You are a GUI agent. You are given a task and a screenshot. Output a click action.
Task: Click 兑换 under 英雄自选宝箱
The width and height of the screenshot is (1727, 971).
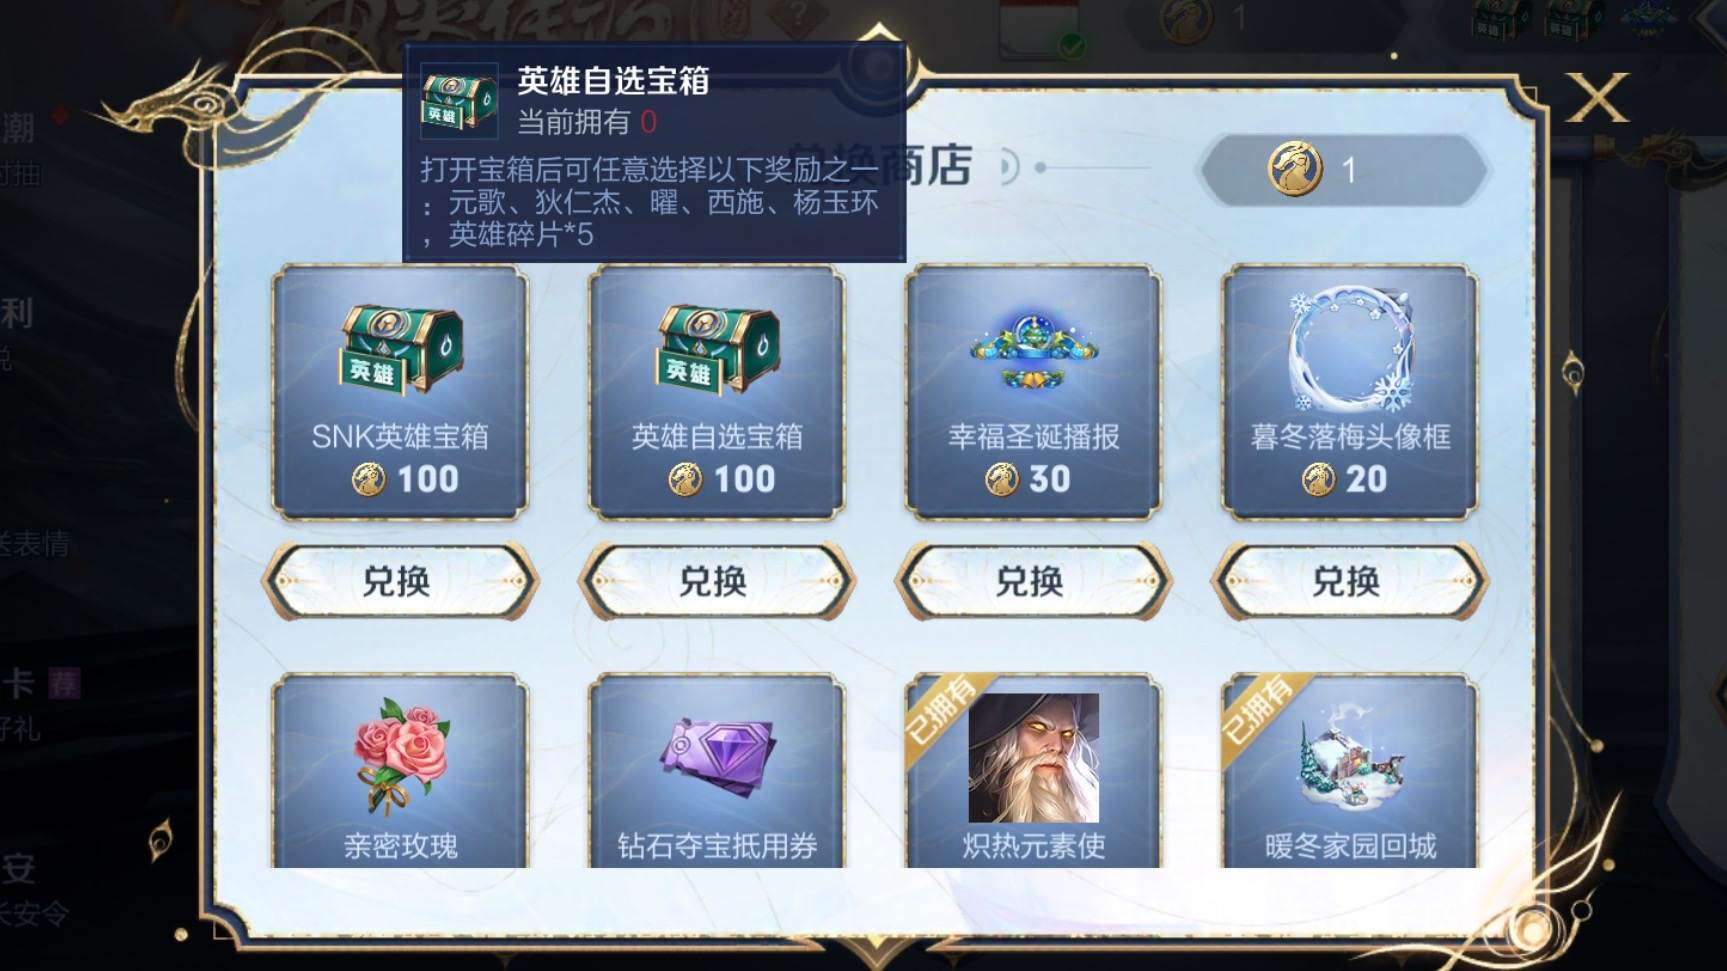pos(716,581)
